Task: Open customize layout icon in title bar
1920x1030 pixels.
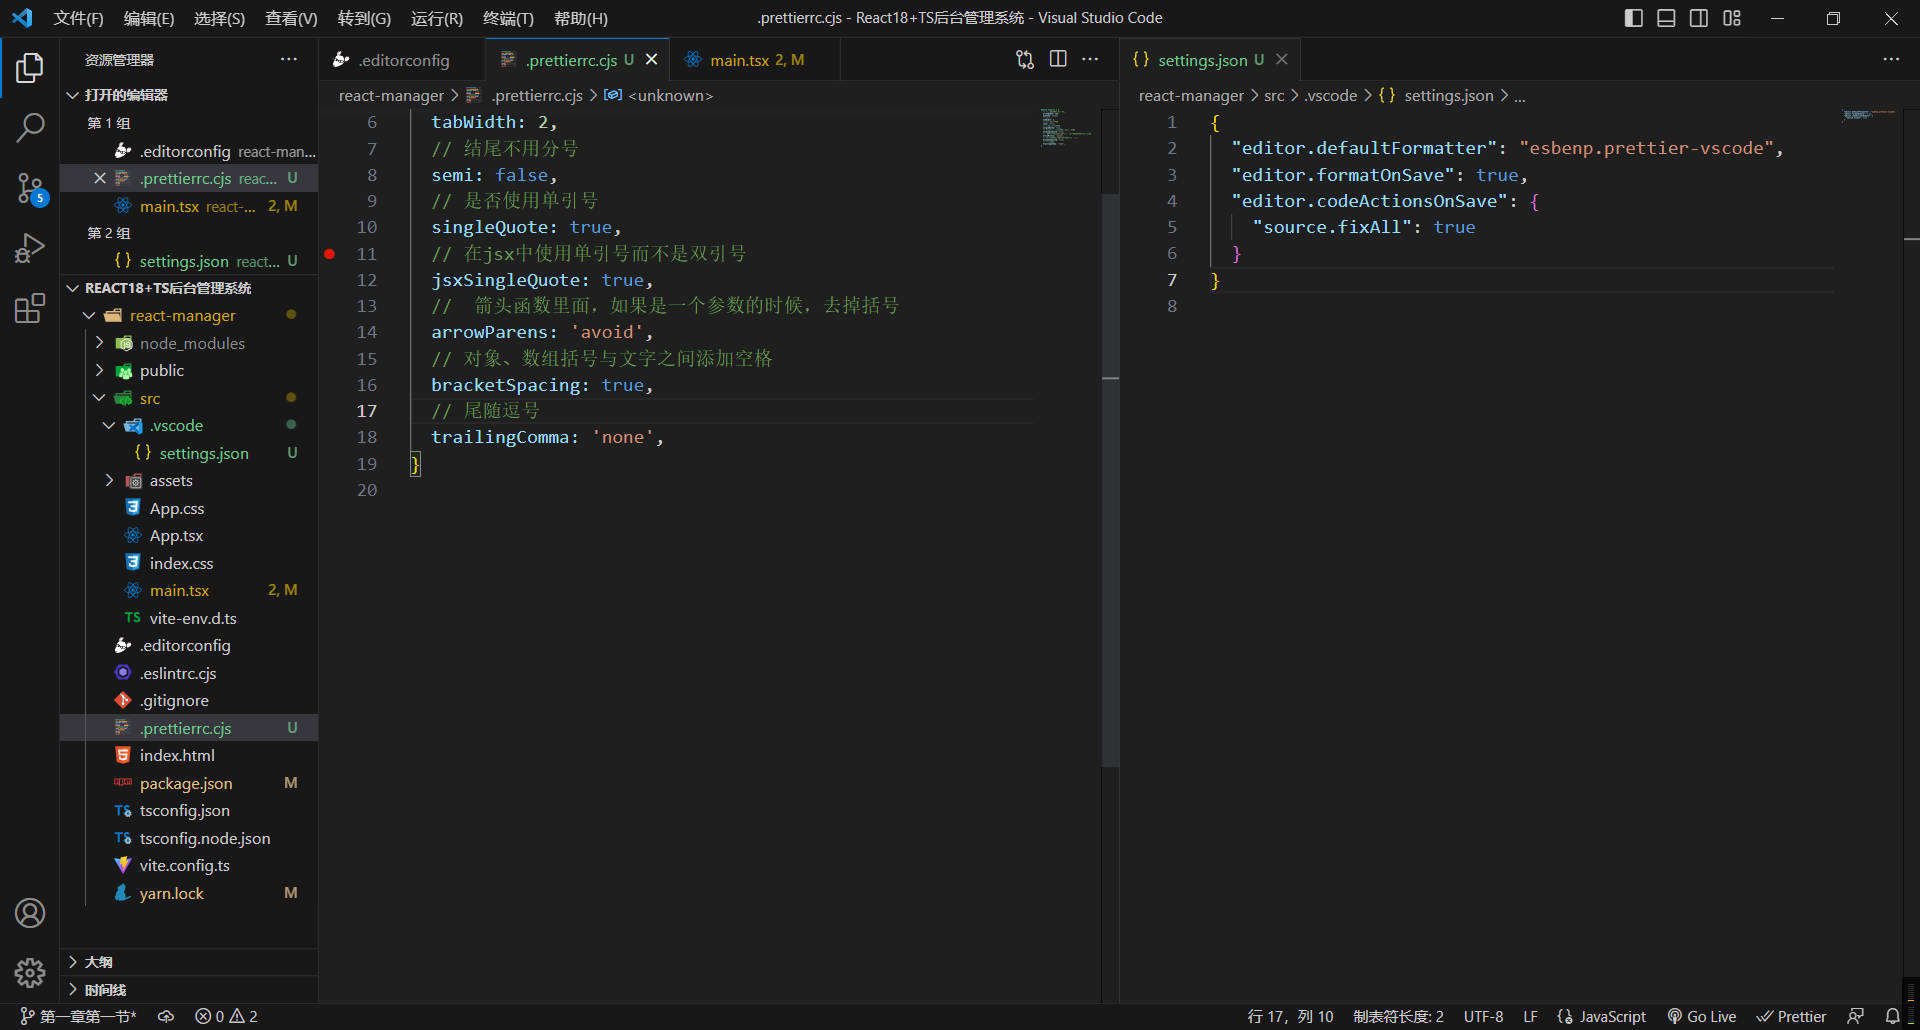Action: (x=1732, y=18)
